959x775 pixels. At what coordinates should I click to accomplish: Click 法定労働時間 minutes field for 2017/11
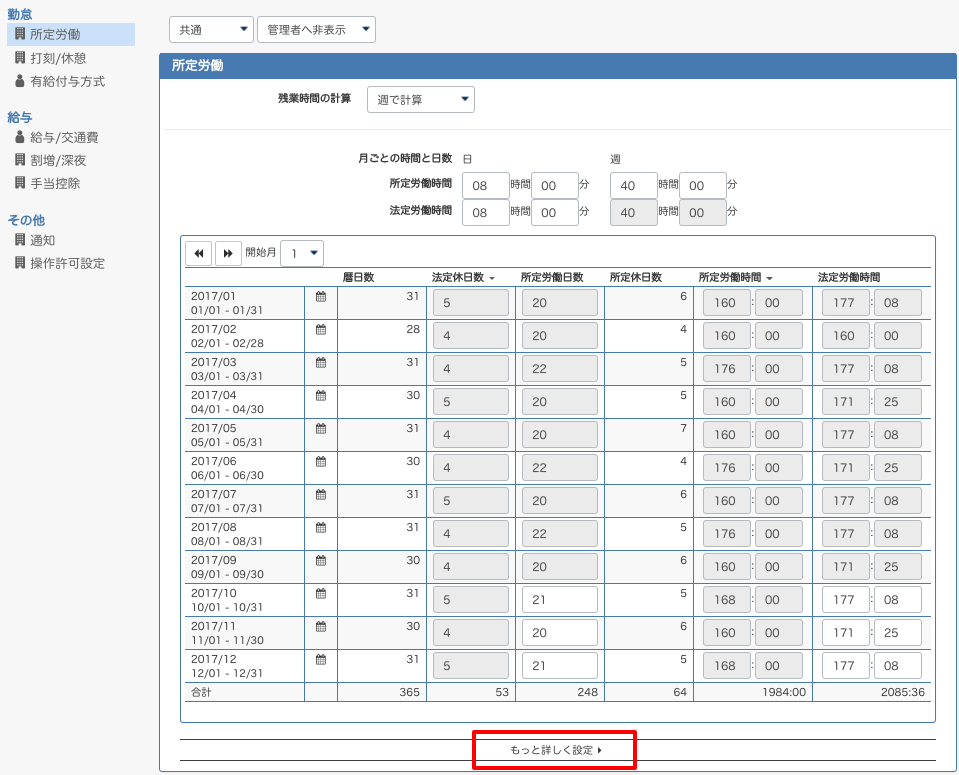coord(898,633)
